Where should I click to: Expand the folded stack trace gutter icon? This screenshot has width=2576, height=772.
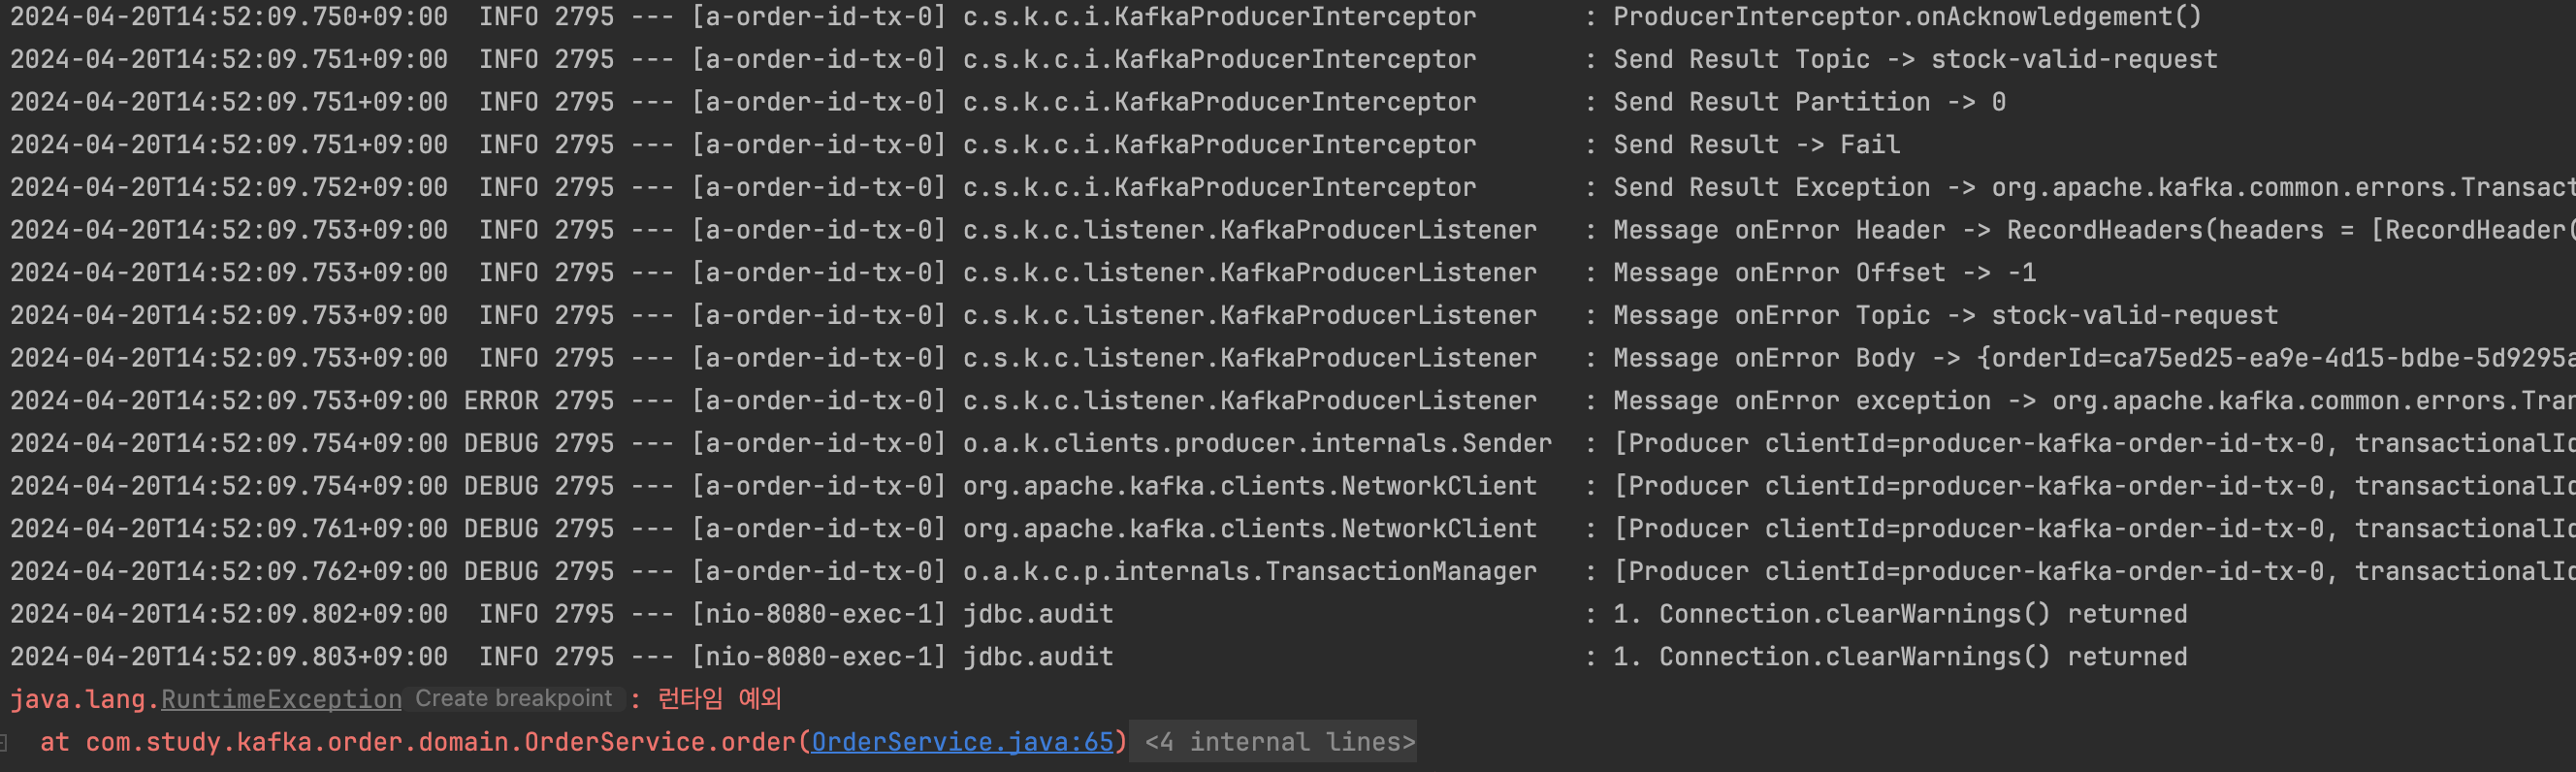4,742
